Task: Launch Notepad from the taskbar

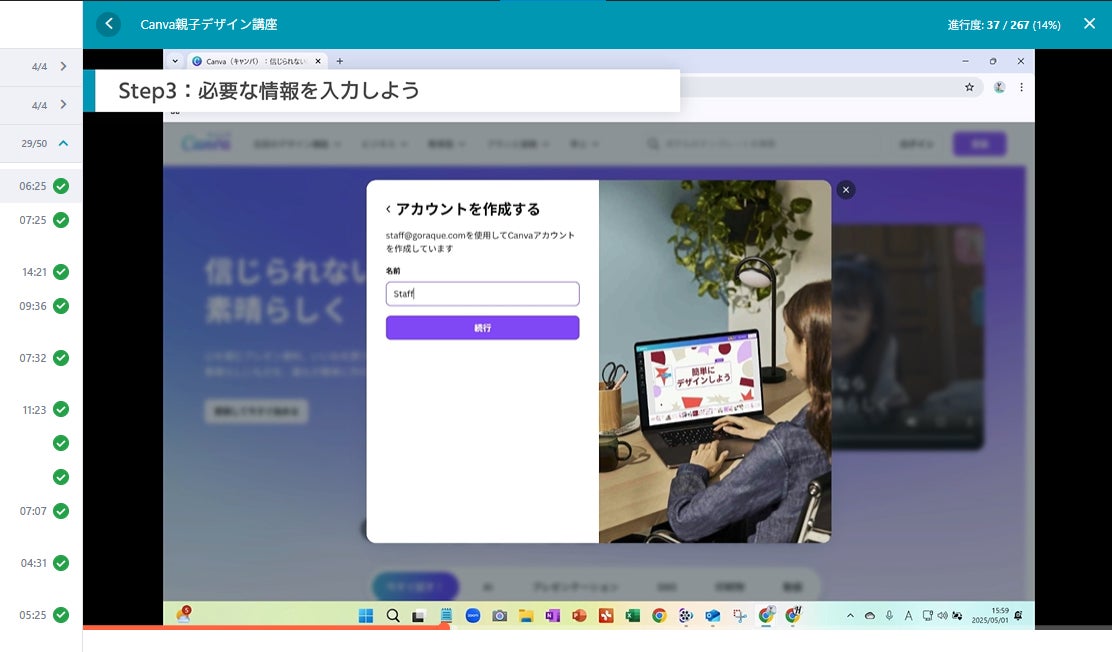Action: (x=446, y=616)
